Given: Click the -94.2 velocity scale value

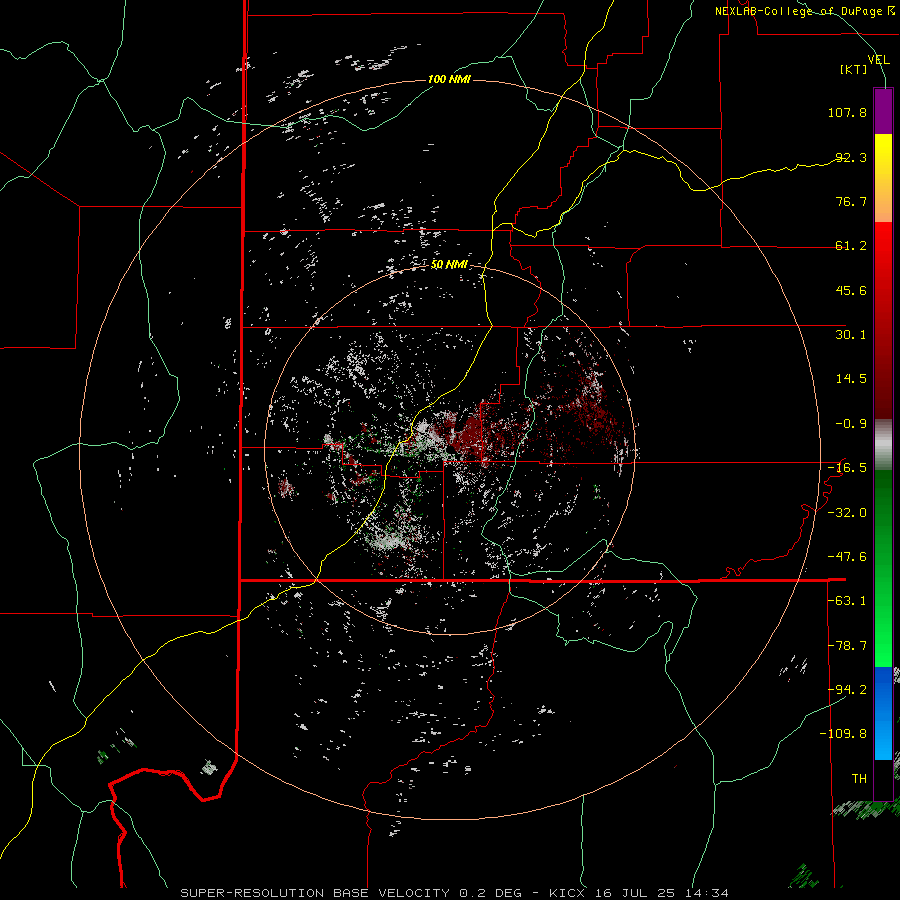Looking at the screenshot, I should tap(847, 690).
